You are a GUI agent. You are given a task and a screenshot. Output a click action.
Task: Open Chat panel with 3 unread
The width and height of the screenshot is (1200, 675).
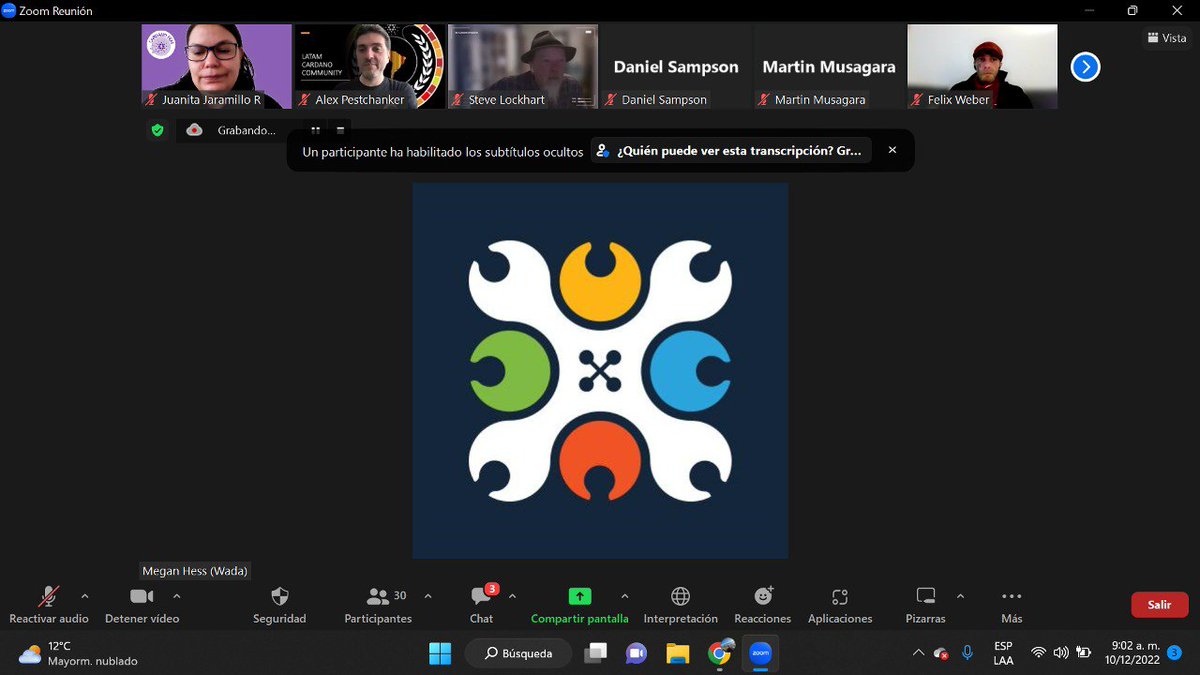pyautogui.click(x=482, y=605)
